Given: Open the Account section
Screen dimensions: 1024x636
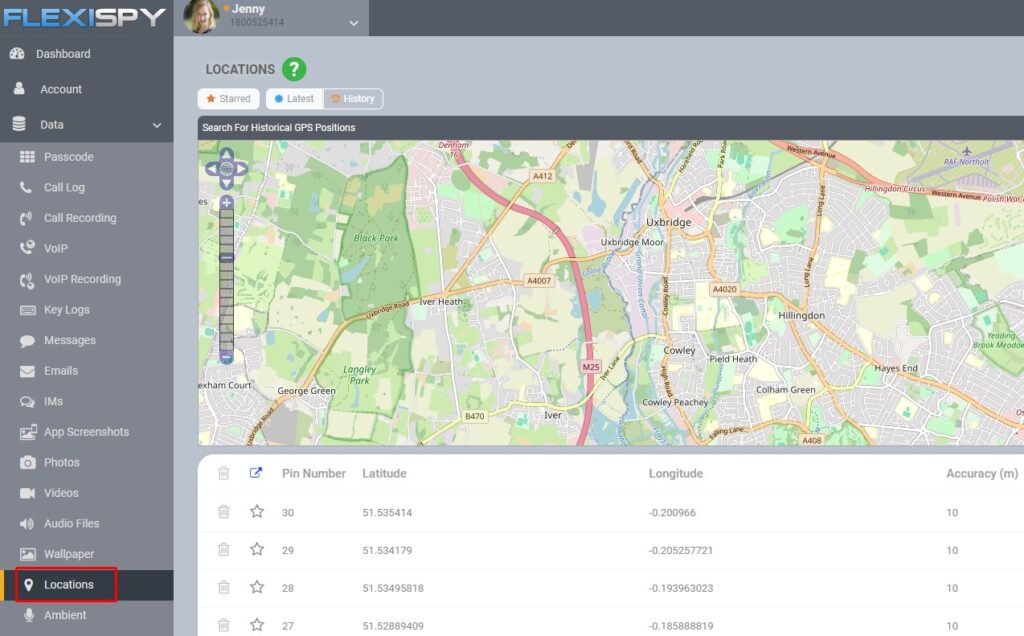Looking at the screenshot, I should 61,89.
